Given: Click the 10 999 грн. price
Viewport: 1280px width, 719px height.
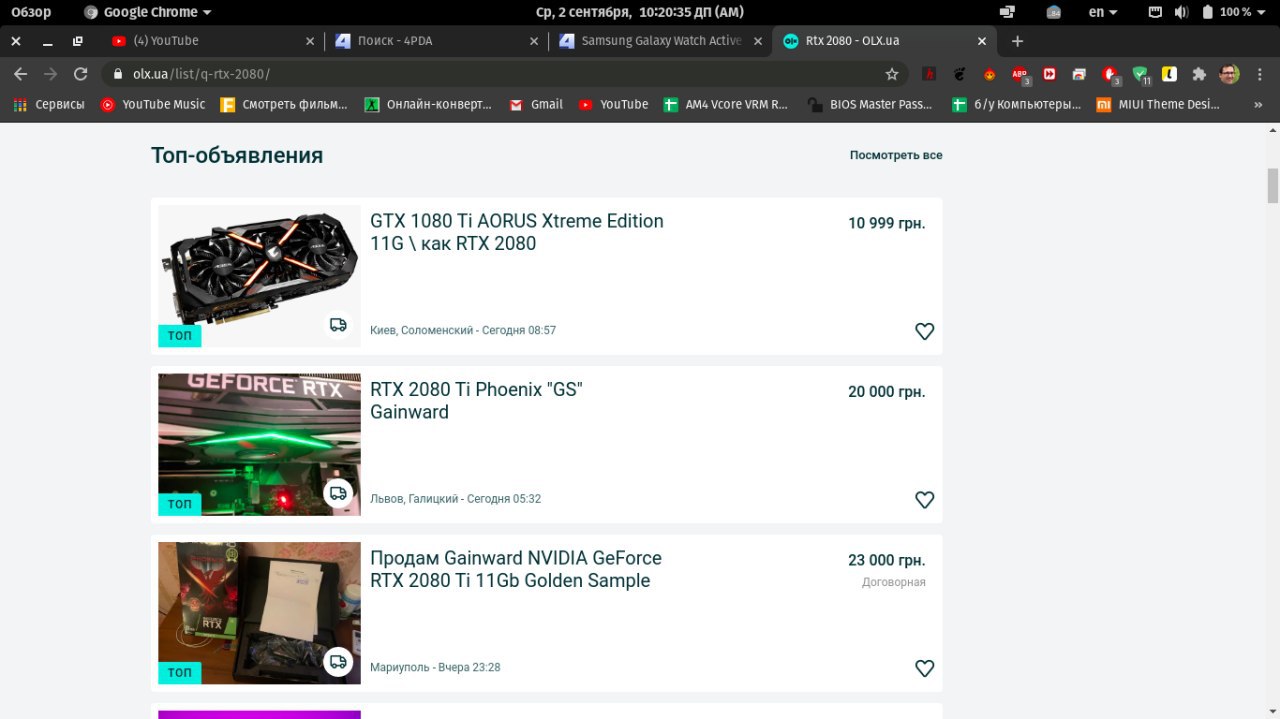Looking at the screenshot, I should [887, 223].
